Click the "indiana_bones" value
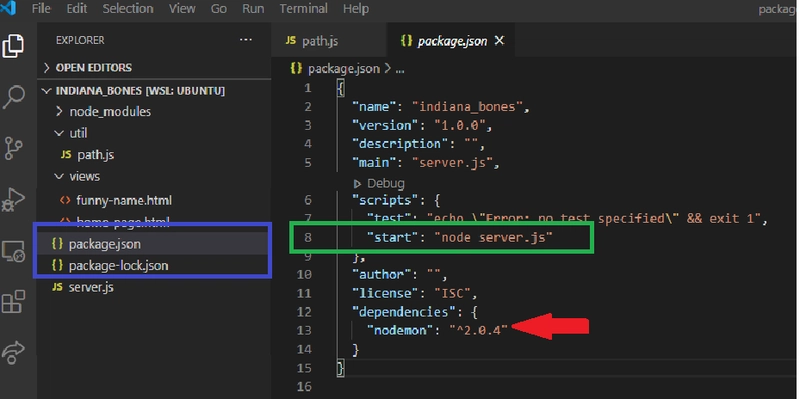The height and width of the screenshot is (399, 800). [467, 107]
